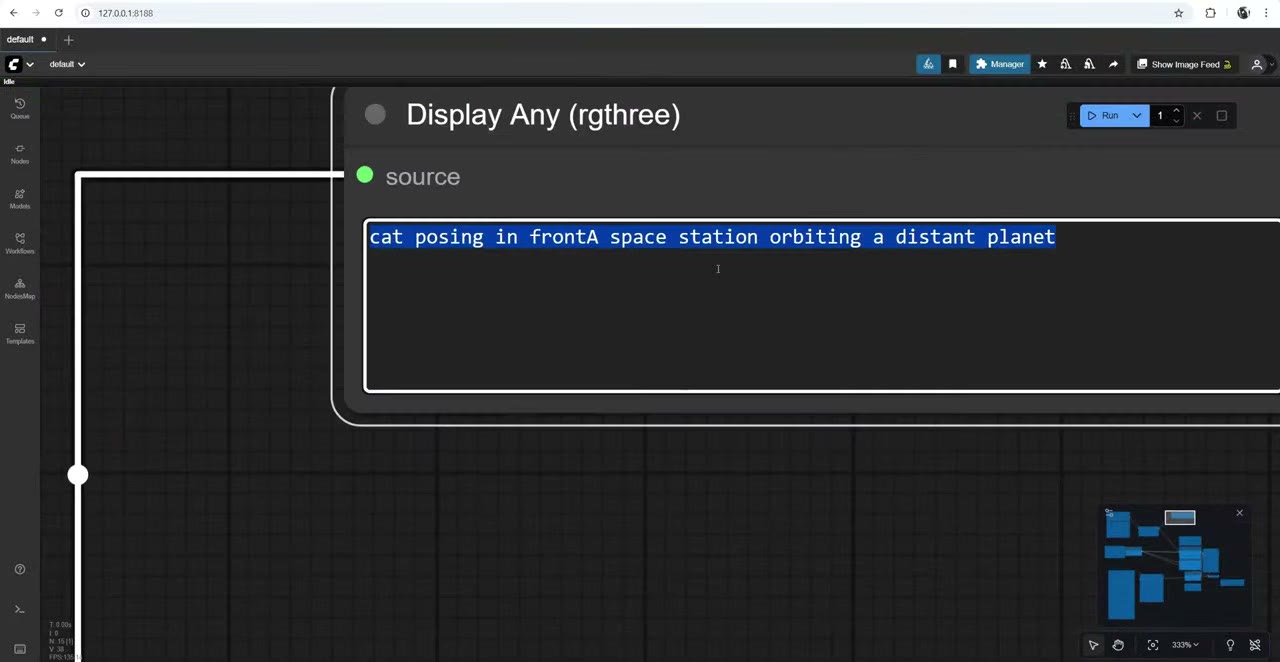Open the Workflows sidebar panel
This screenshot has width=1280, height=662.
(19, 243)
